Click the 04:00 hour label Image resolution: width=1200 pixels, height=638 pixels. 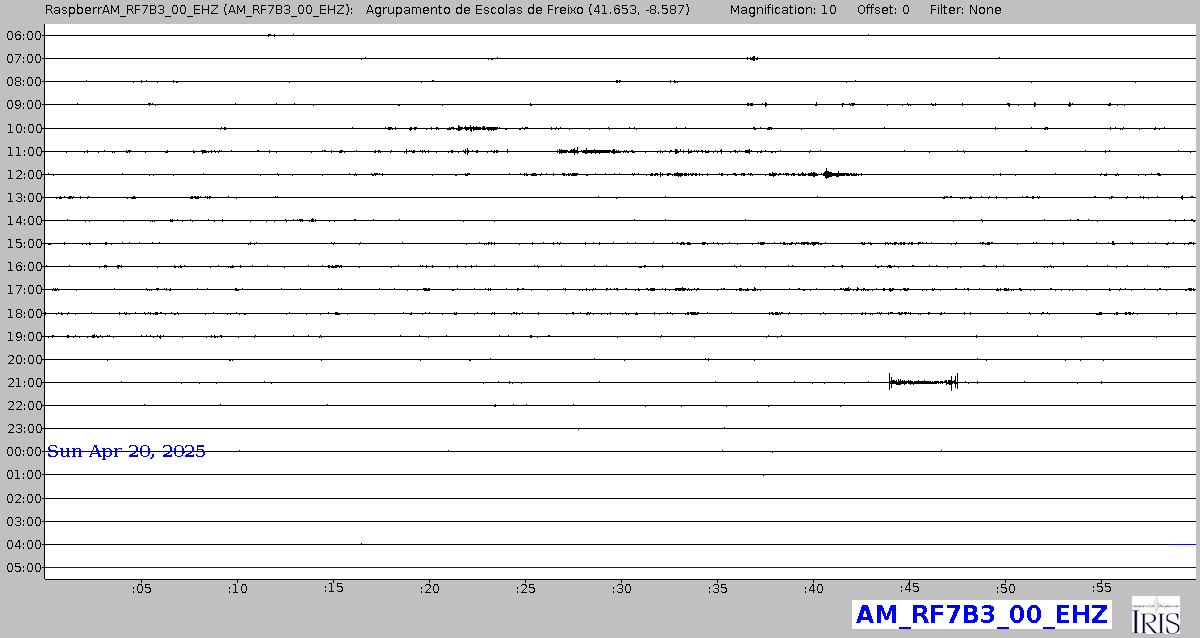(x=24, y=544)
